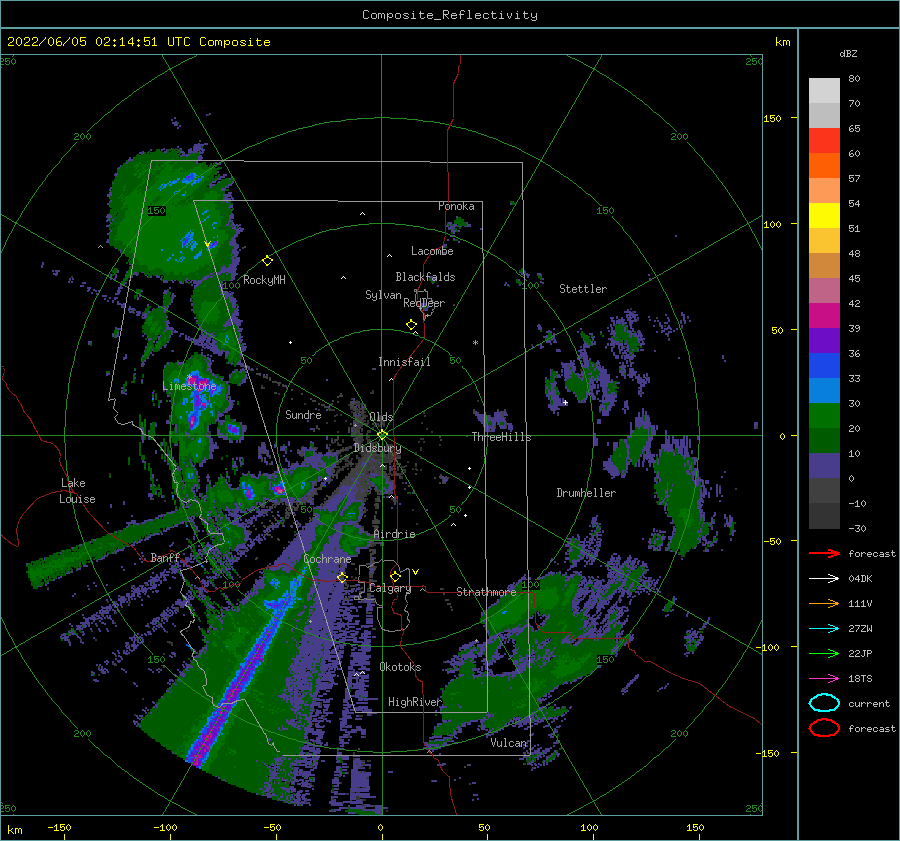900x841 pixels.
Task: Click the yellow diamond marker beside RockyMH
Action: (x=267, y=261)
